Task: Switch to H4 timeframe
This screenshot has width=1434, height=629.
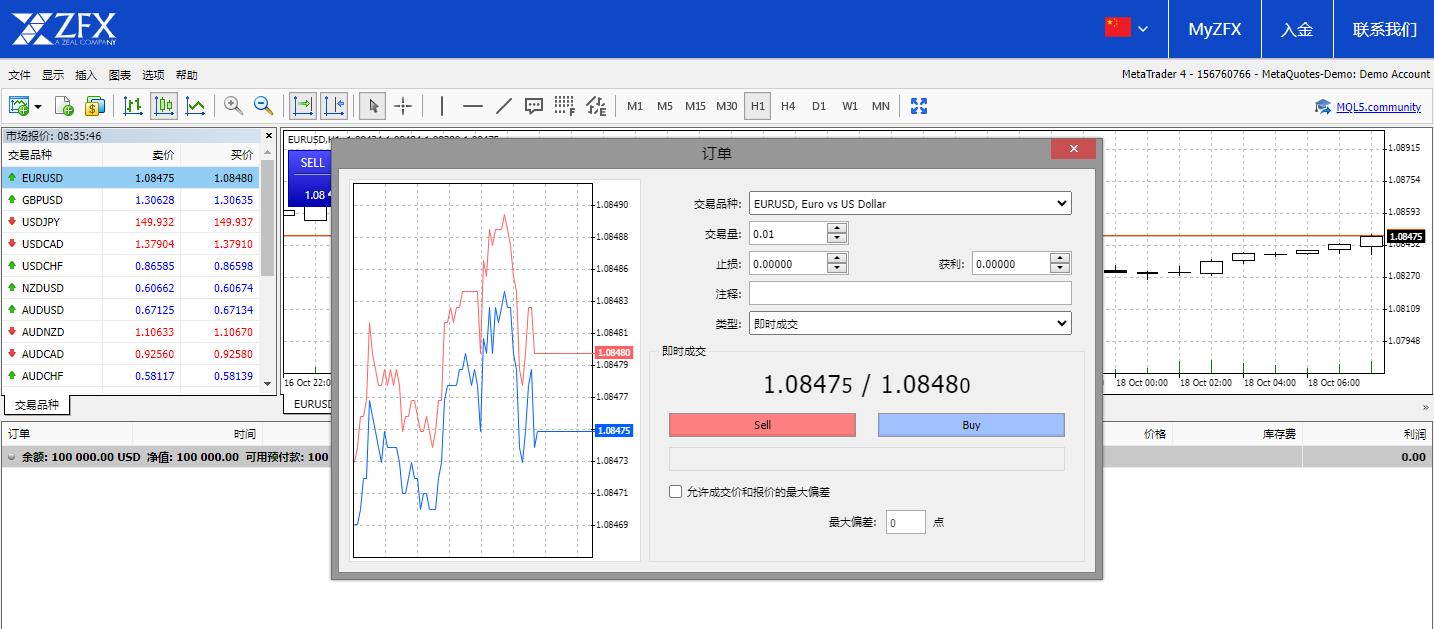Action: 788,106
